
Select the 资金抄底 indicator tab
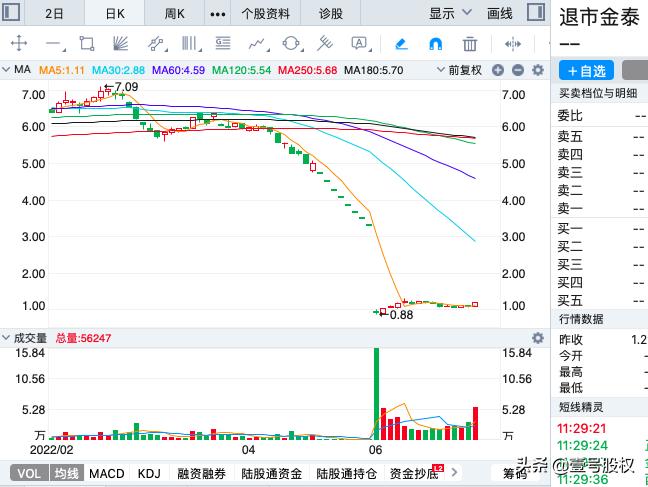tap(414, 473)
